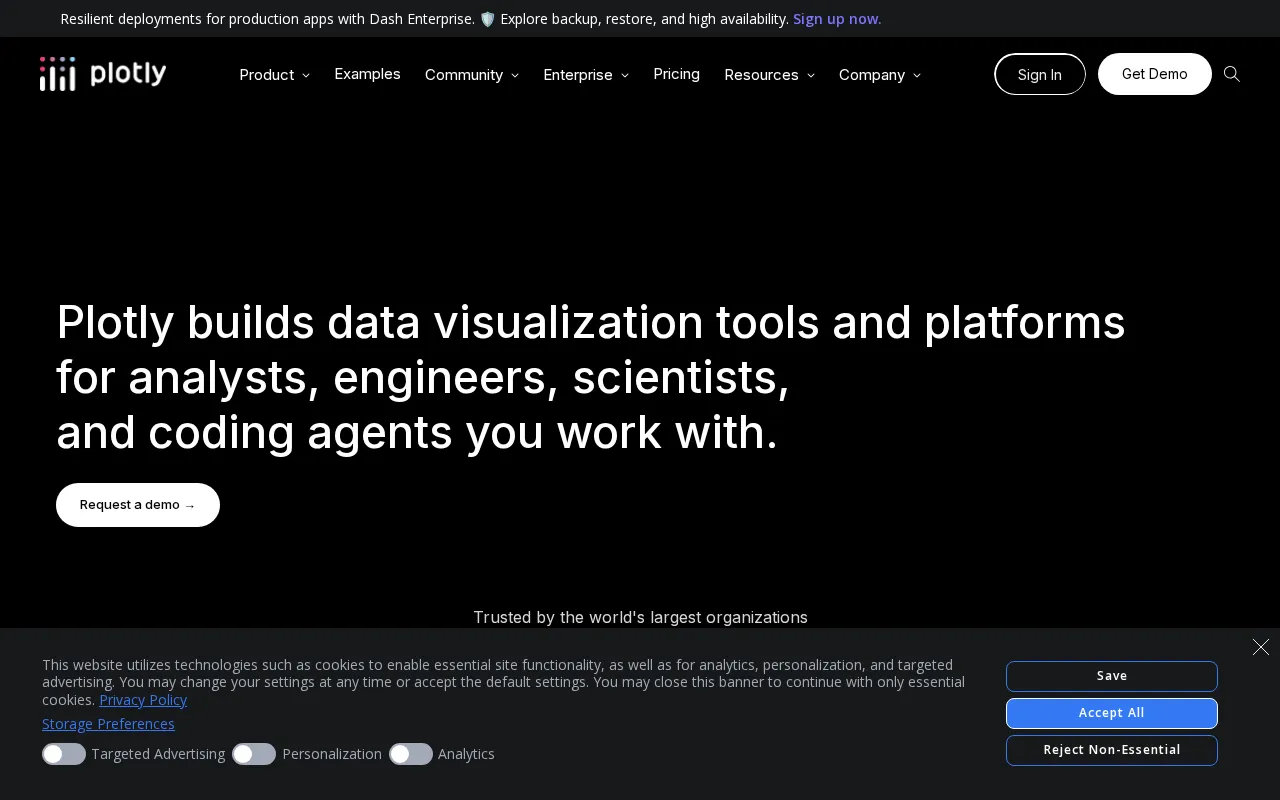Click the hero headline starting 'Plotly builds data visualization'

pyautogui.click(x=591, y=378)
